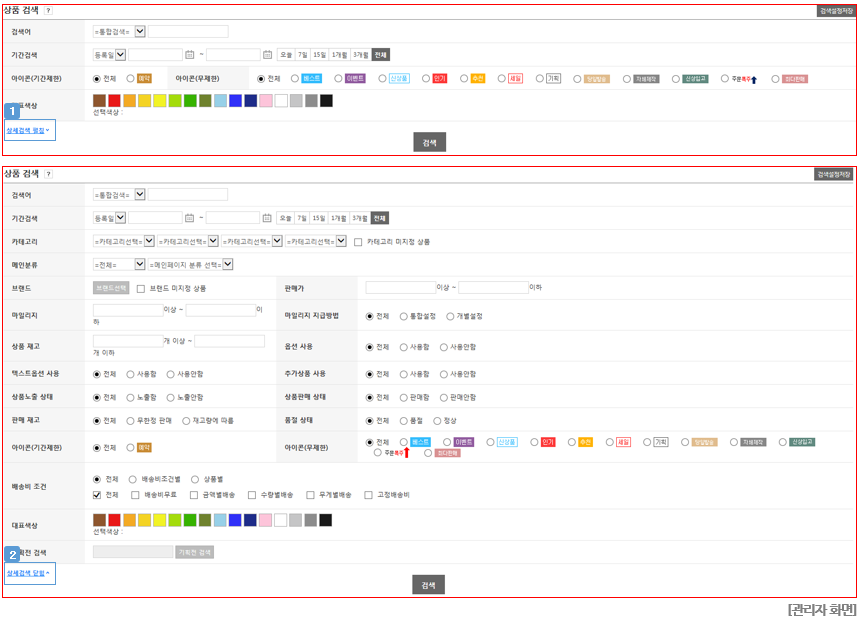The image size is (859, 620).
Task: Select the 1개월 period in top panel
Action: point(340,55)
